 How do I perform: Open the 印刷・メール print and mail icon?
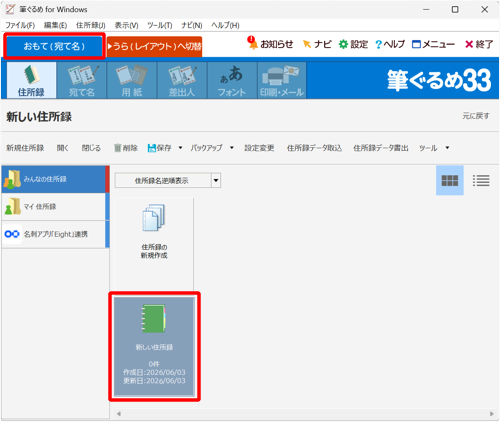[x=282, y=80]
